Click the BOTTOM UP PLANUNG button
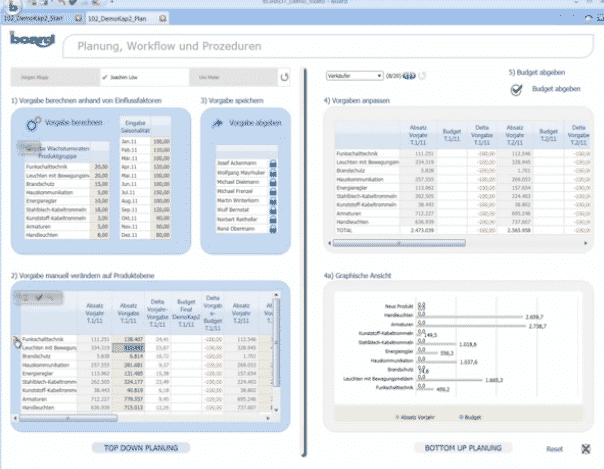Image resolution: width=604 pixels, height=469 pixels. click(x=456, y=449)
